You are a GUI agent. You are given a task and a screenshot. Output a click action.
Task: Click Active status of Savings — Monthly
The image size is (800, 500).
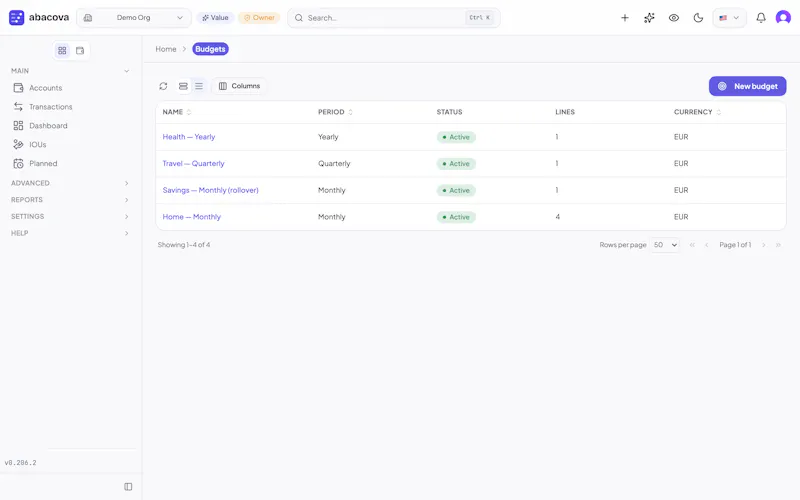coord(456,190)
